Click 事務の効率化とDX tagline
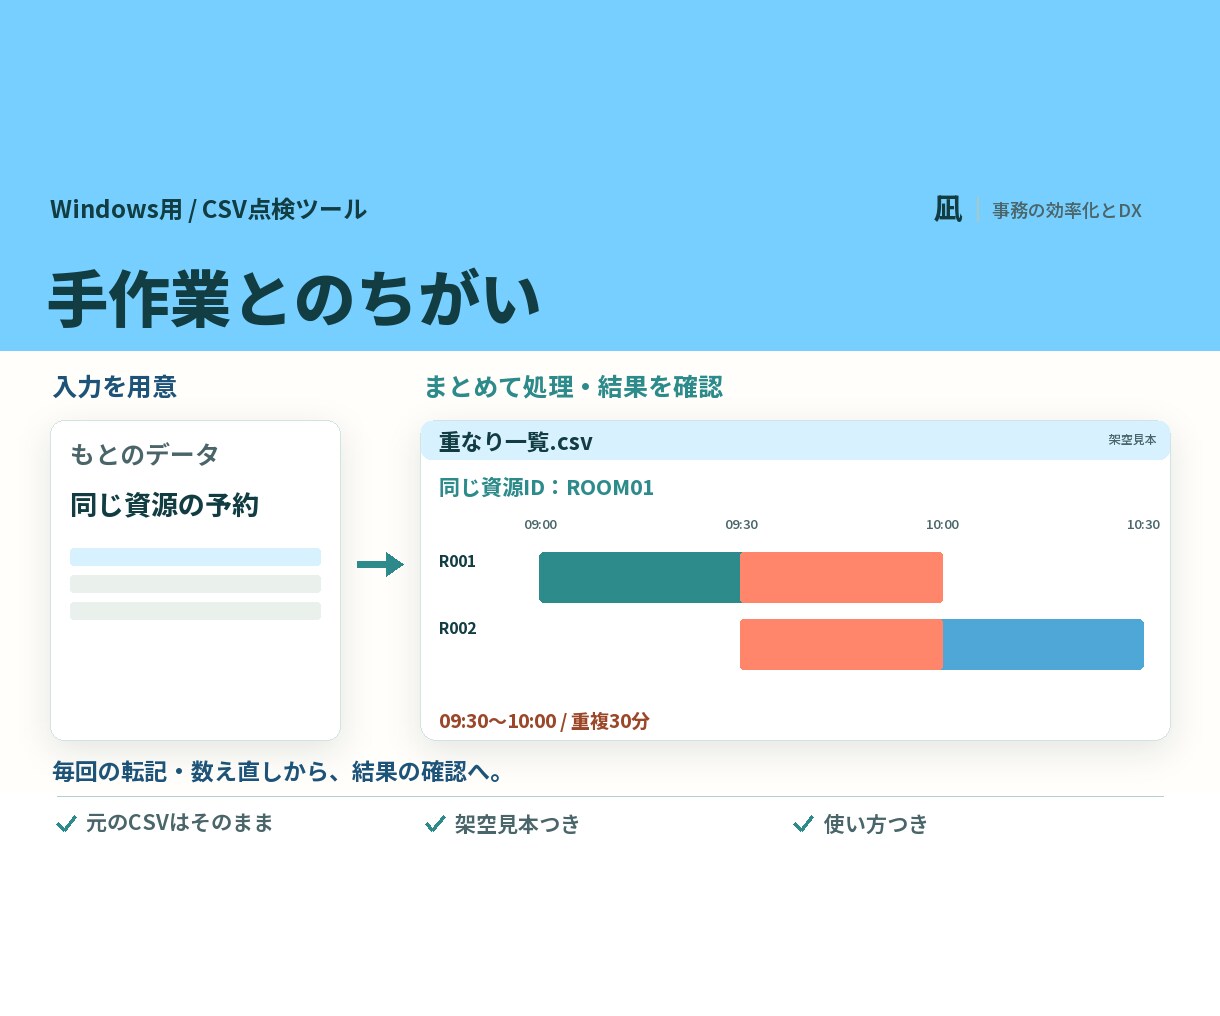The width and height of the screenshot is (1220, 1016). click(1067, 210)
